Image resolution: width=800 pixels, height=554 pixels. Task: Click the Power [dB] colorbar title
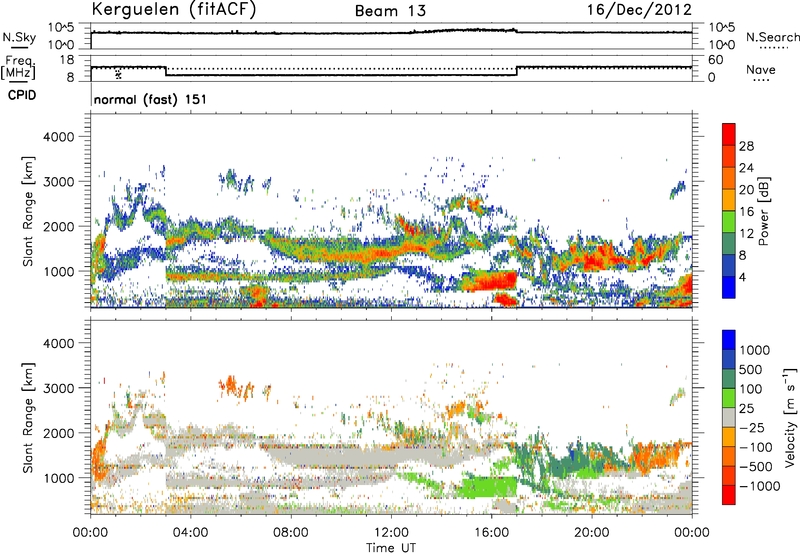tap(763, 211)
